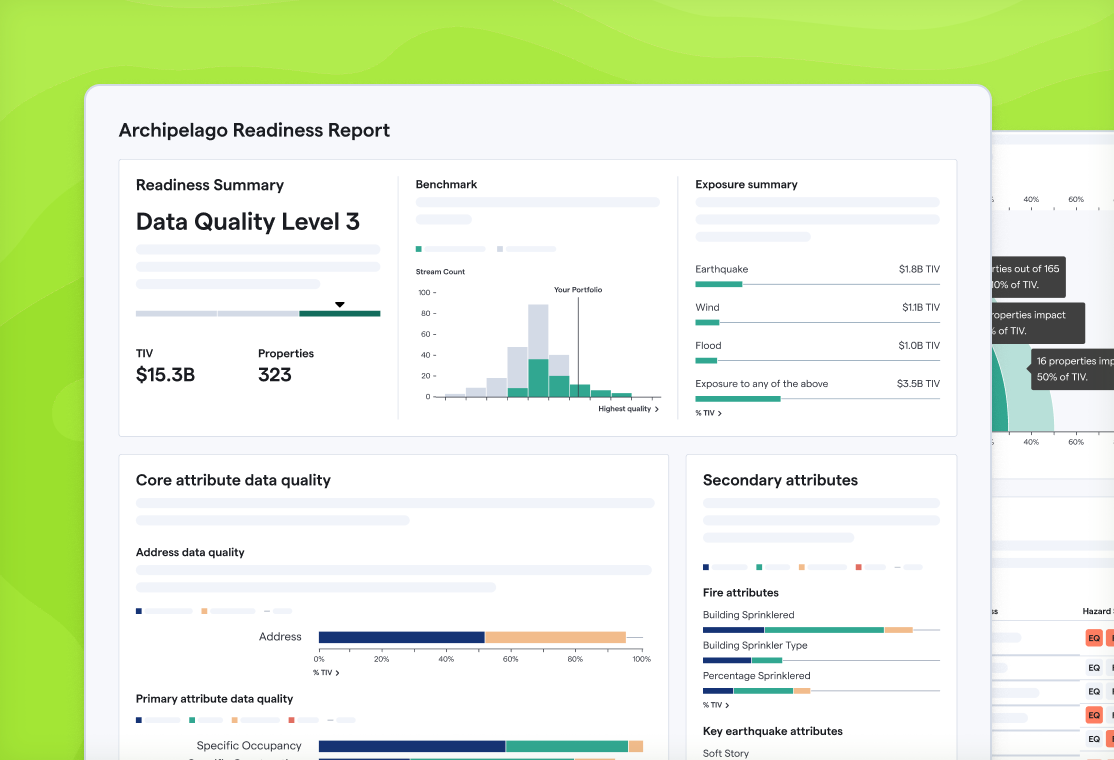Click the 16 properties tooltip in background window

[1072, 369]
